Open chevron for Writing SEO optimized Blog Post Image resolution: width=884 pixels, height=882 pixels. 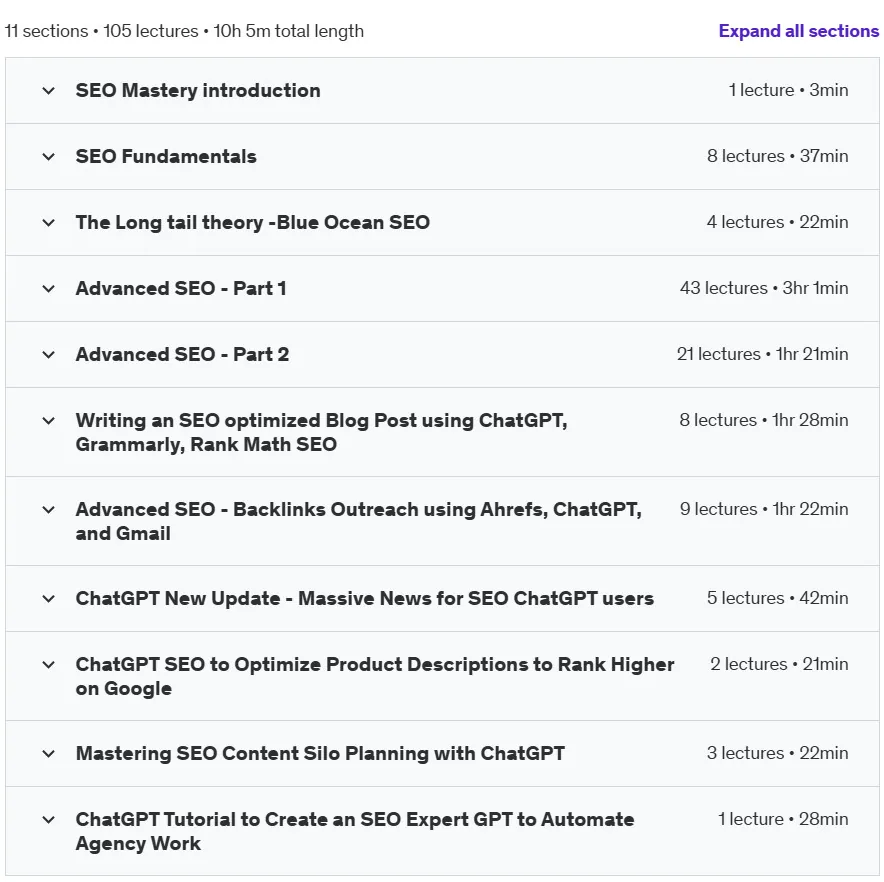pos(48,421)
